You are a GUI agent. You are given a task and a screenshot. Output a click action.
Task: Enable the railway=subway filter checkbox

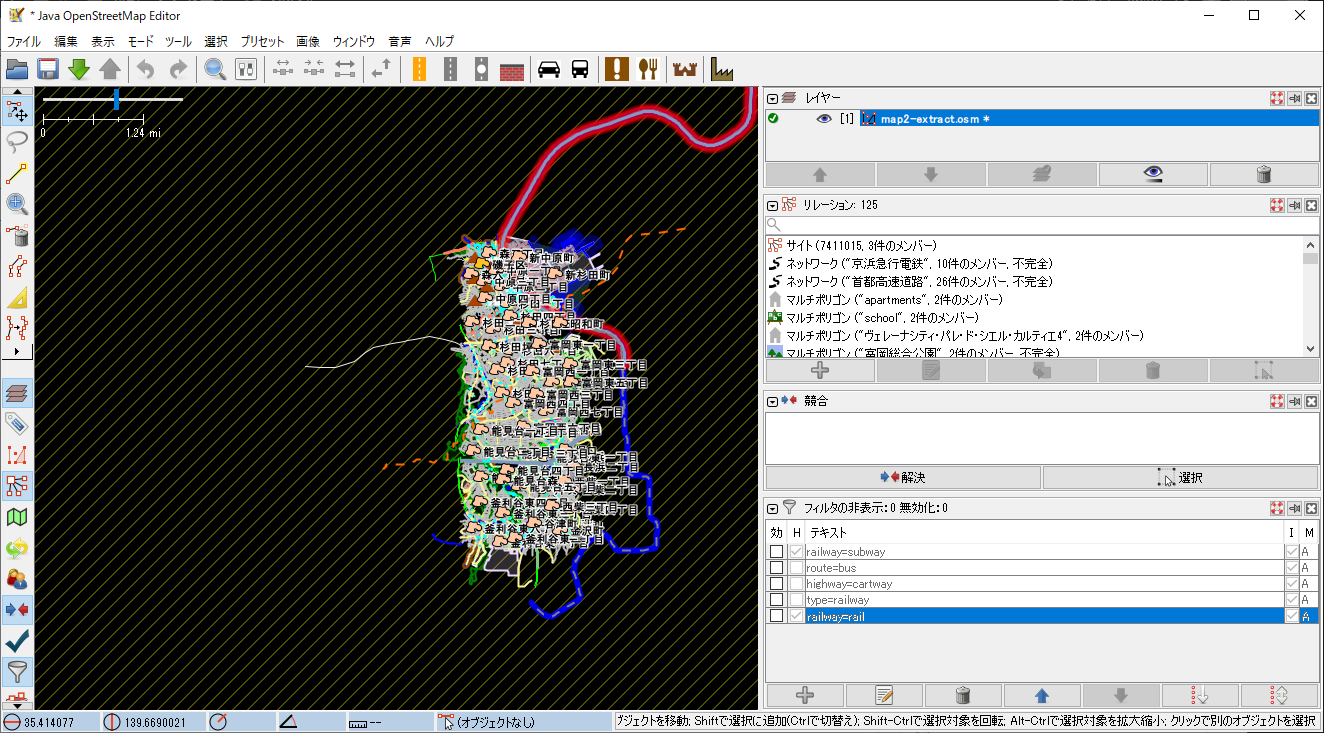(x=776, y=552)
